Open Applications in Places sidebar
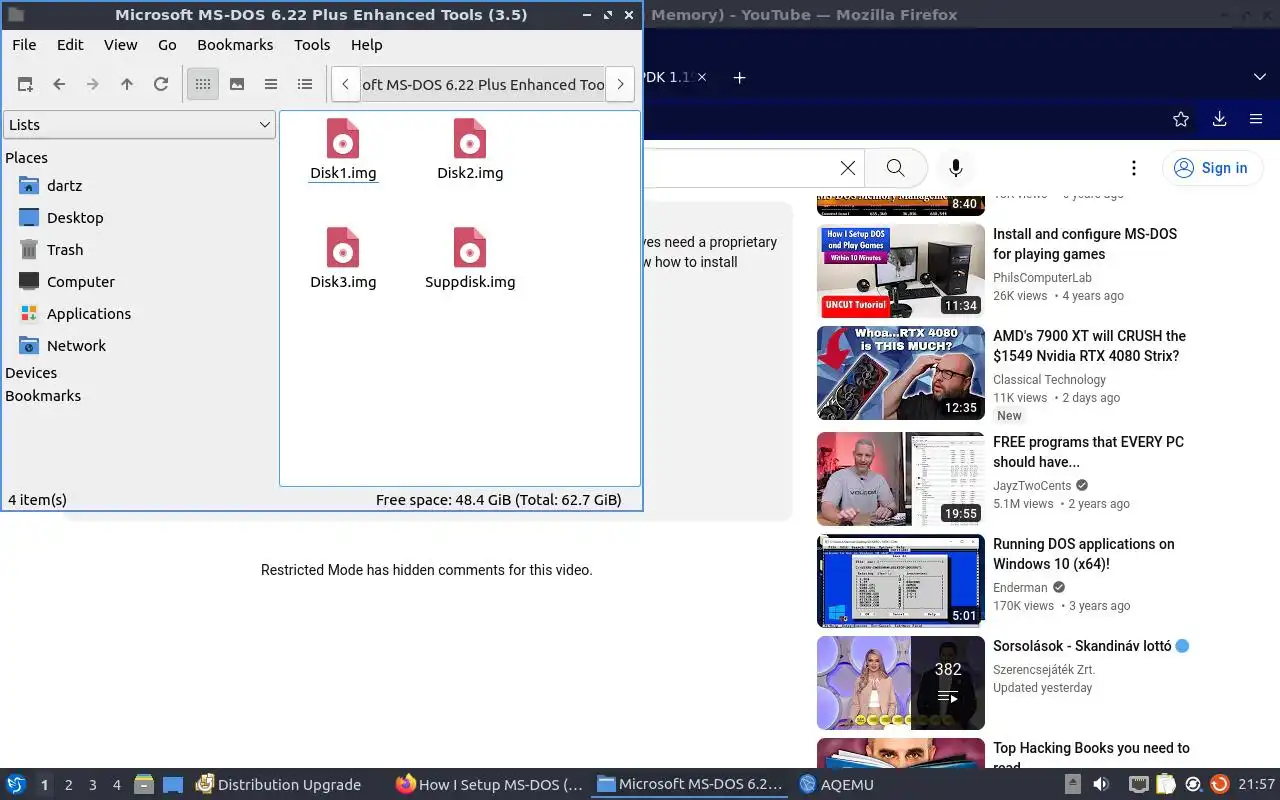Image resolution: width=1280 pixels, height=800 pixels. click(x=88, y=314)
